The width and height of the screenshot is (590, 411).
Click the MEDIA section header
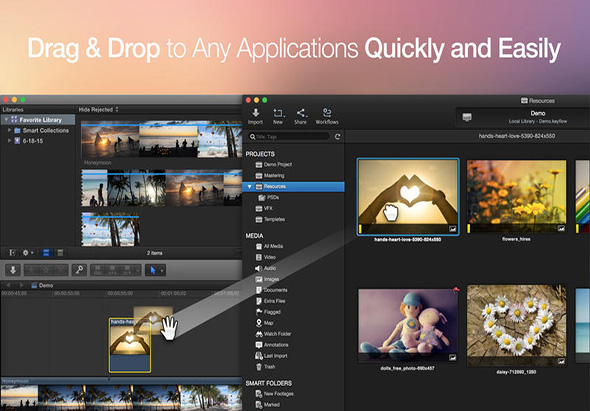tap(254, 236)
